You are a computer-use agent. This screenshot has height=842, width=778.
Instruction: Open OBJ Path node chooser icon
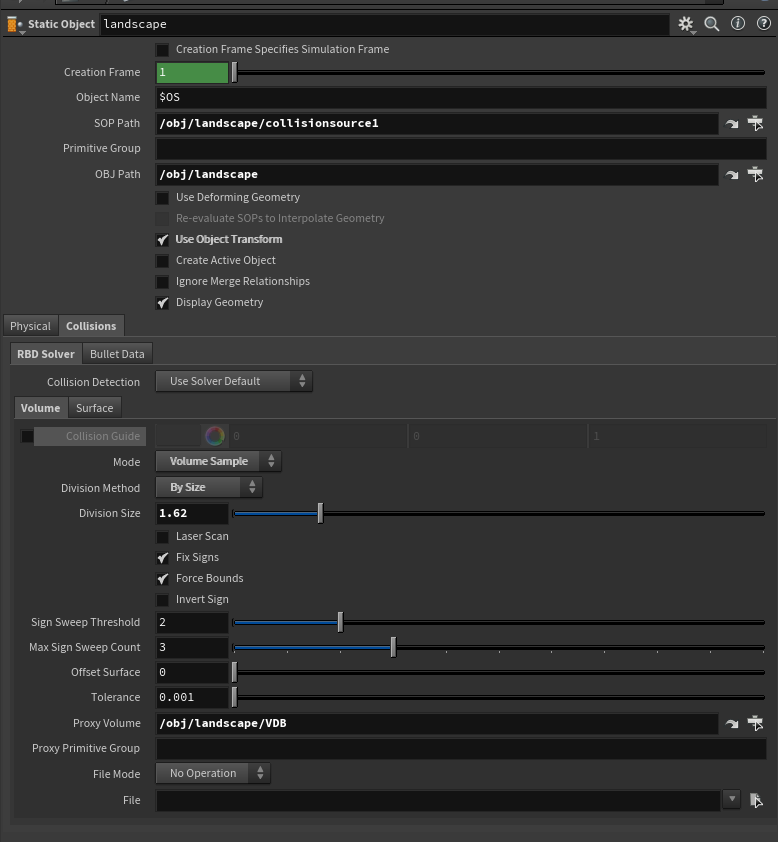click(755, 174)
